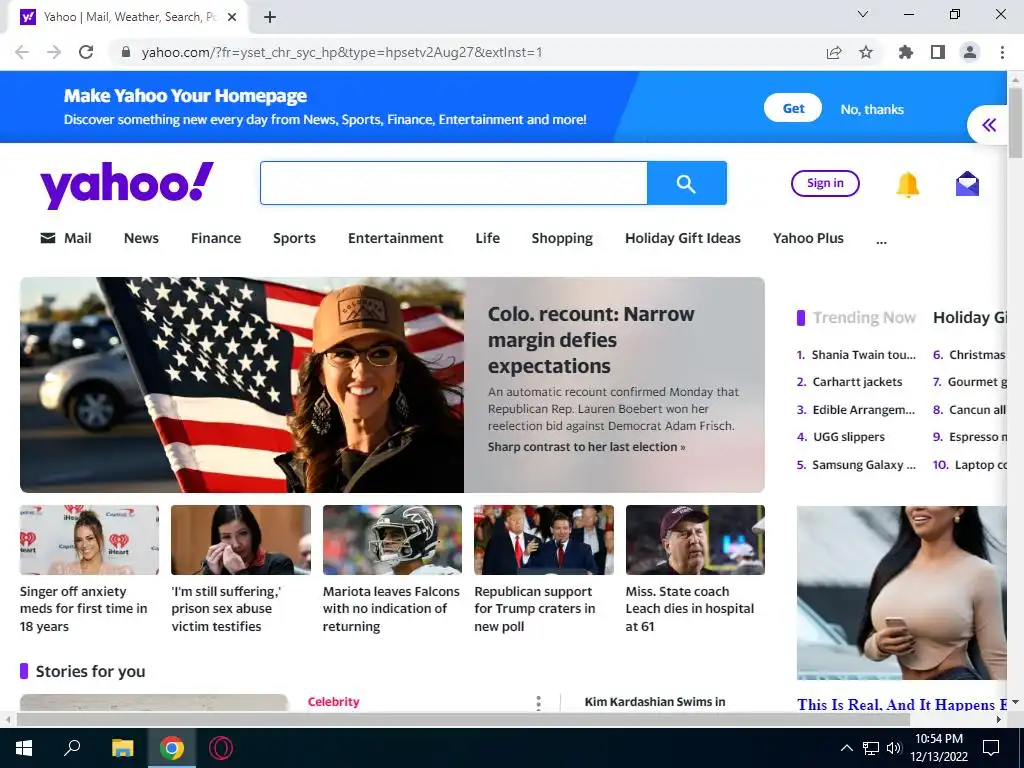The width and height of the screenshot is (1024, 768).
Task: Click the horizontal page scrollbar
Action: [463, 719]
